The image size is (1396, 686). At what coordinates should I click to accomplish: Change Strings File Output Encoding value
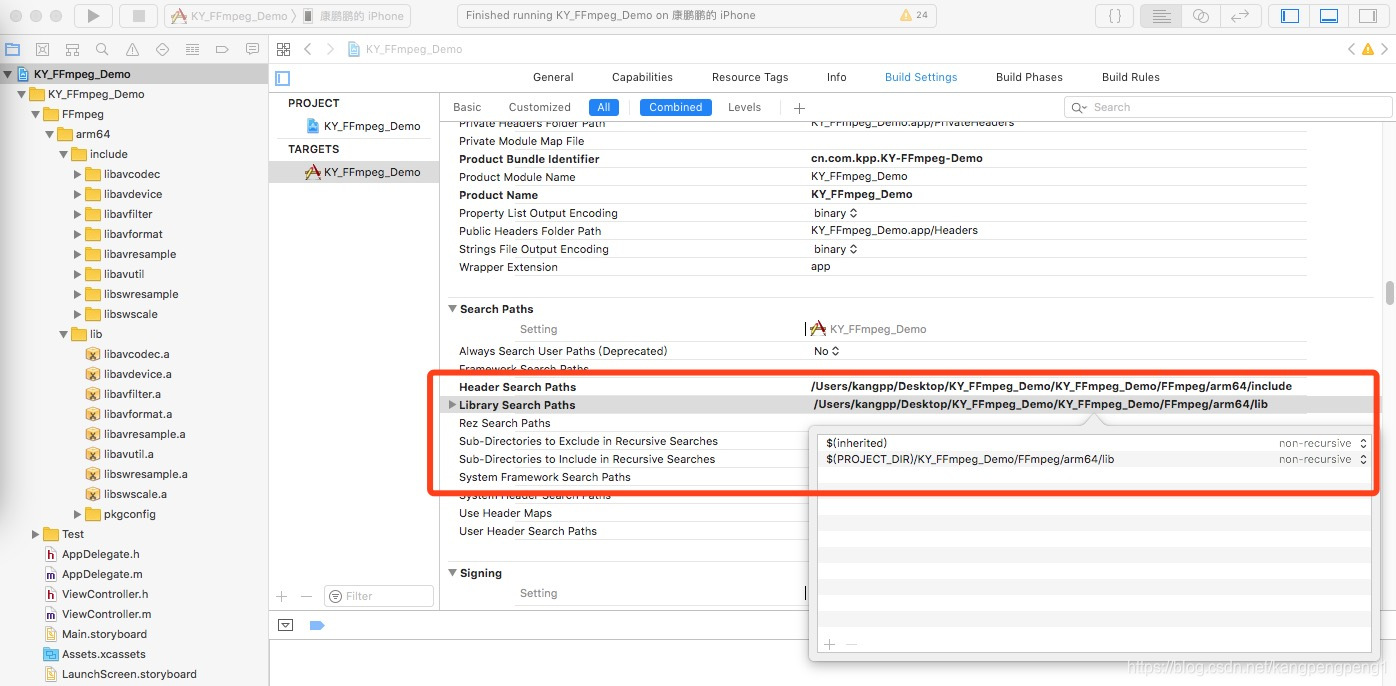tap(835, 249)
